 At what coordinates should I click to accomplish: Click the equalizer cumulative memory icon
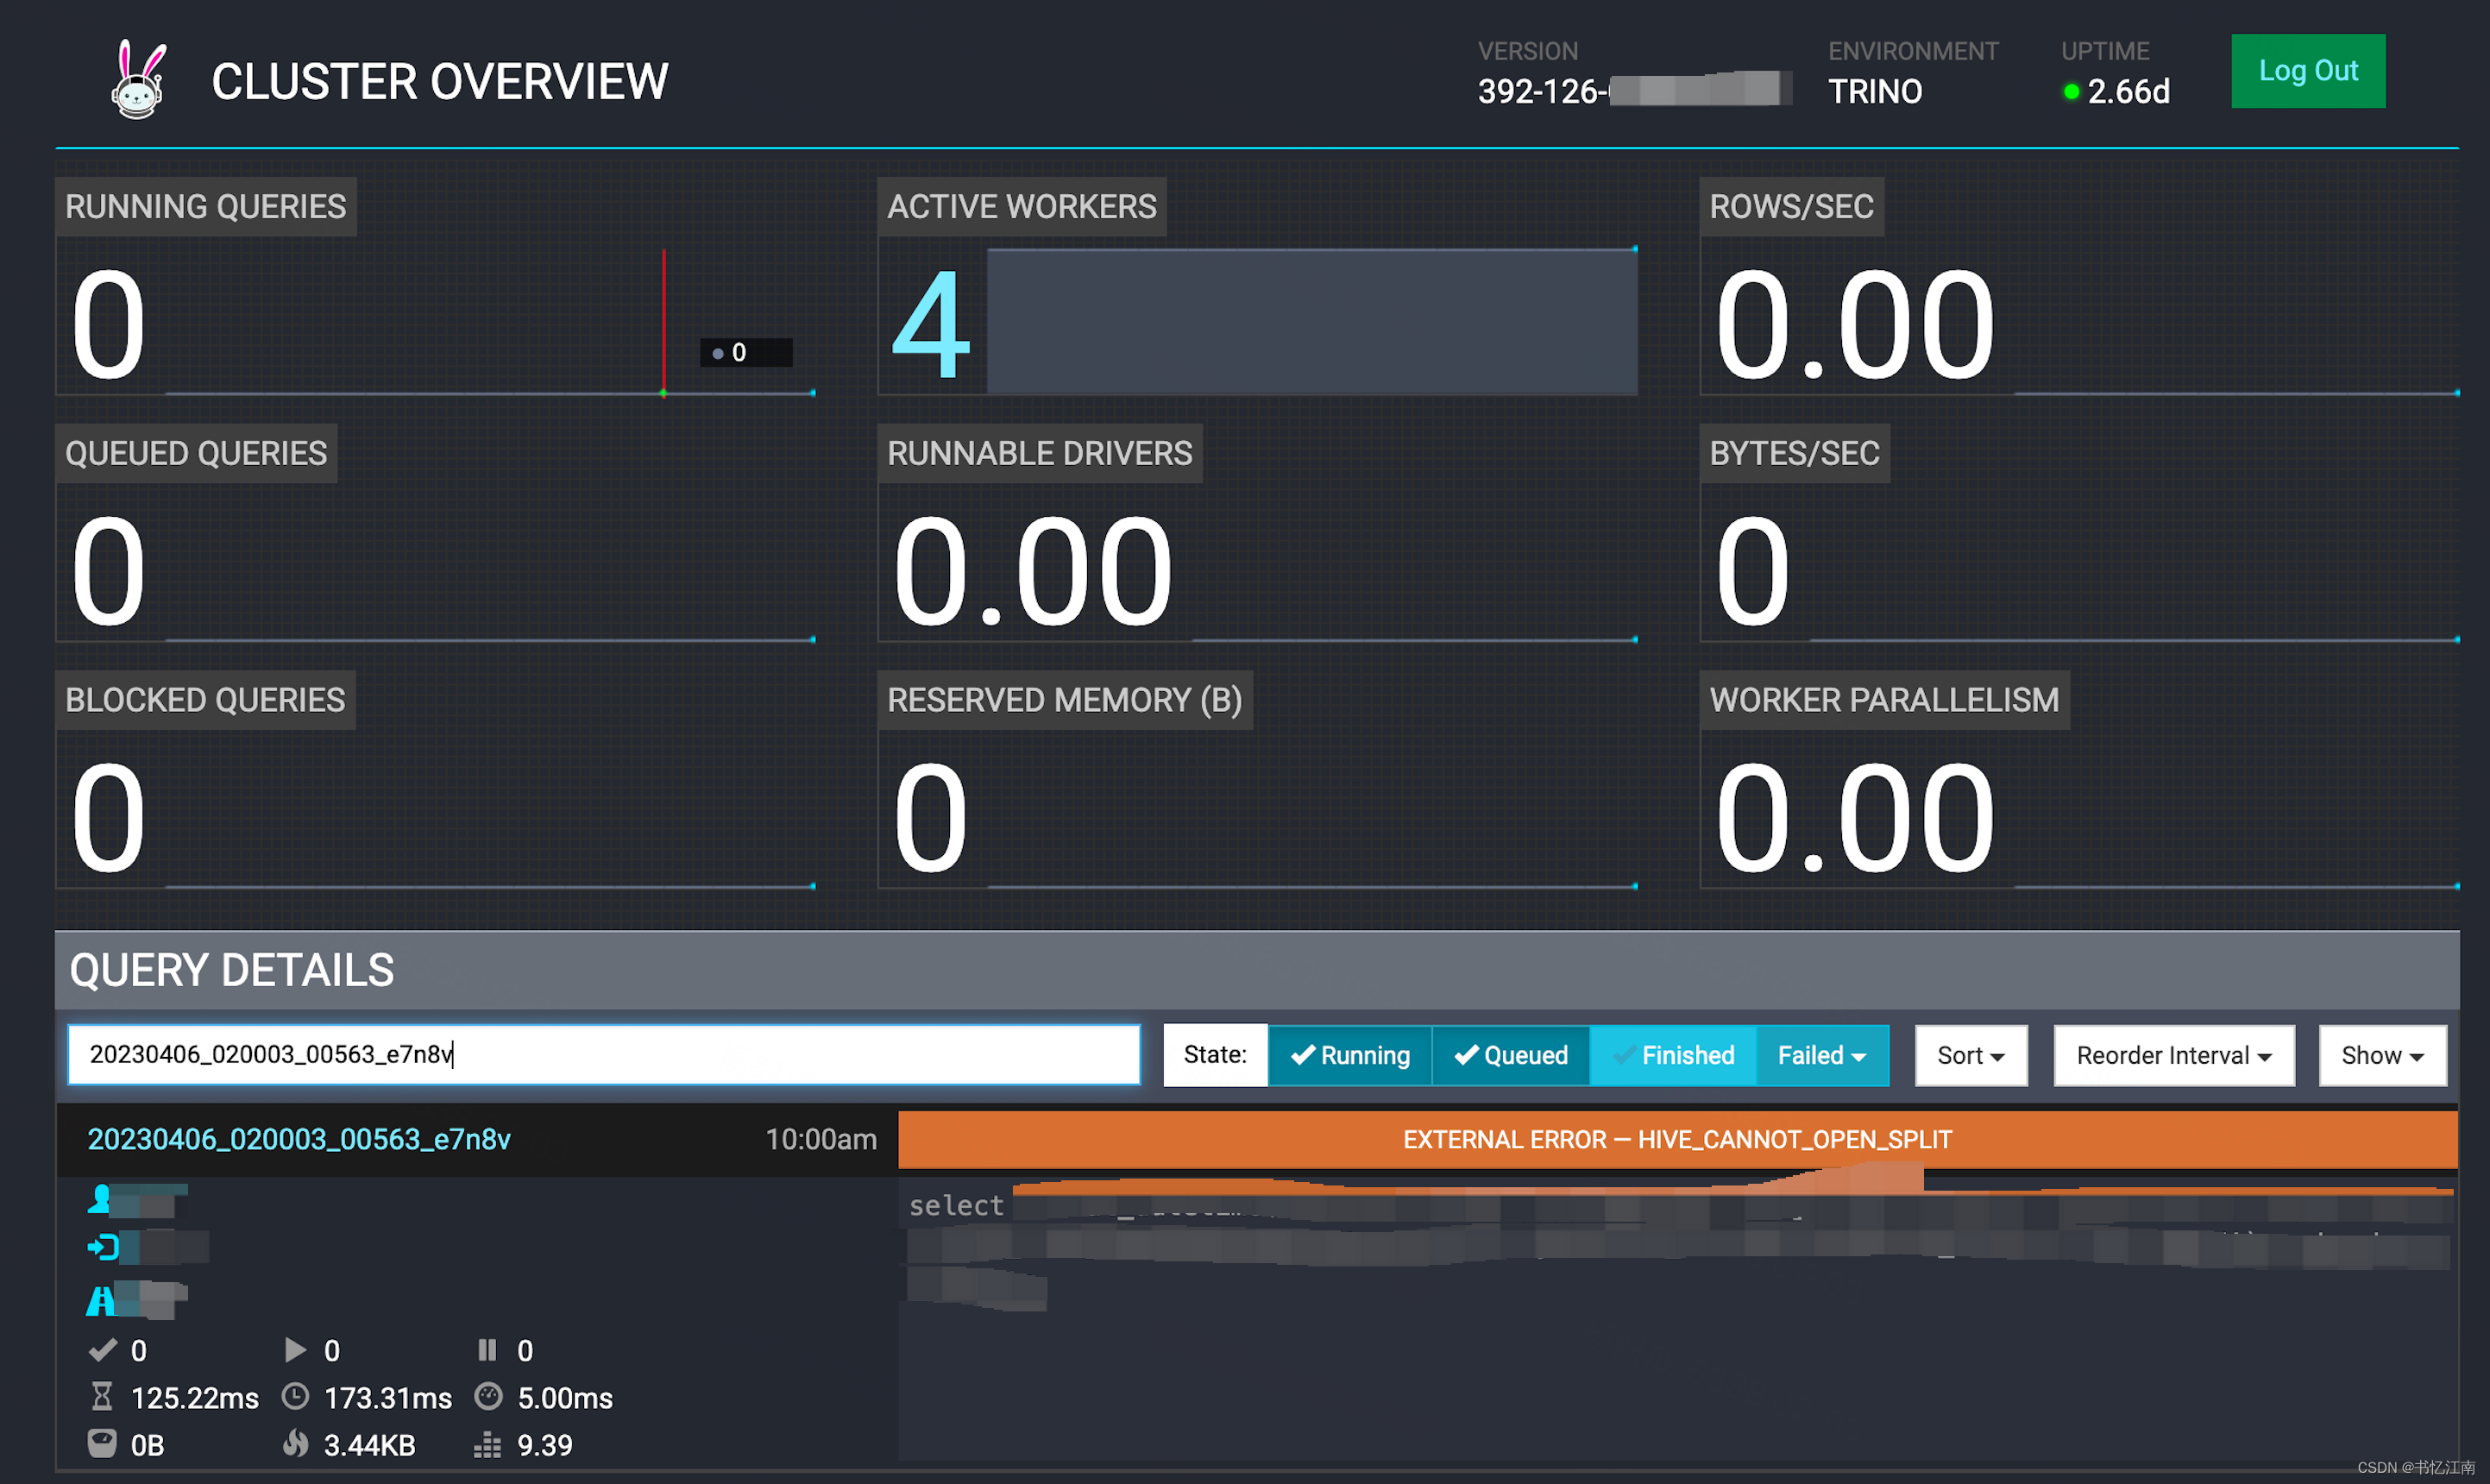click(487, 1443)
